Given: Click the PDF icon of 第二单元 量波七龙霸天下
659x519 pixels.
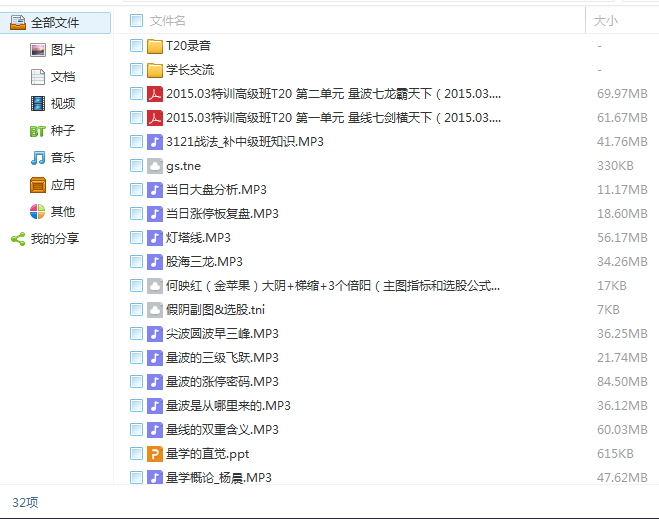Looking at the screenshot, I should (155, 94).
